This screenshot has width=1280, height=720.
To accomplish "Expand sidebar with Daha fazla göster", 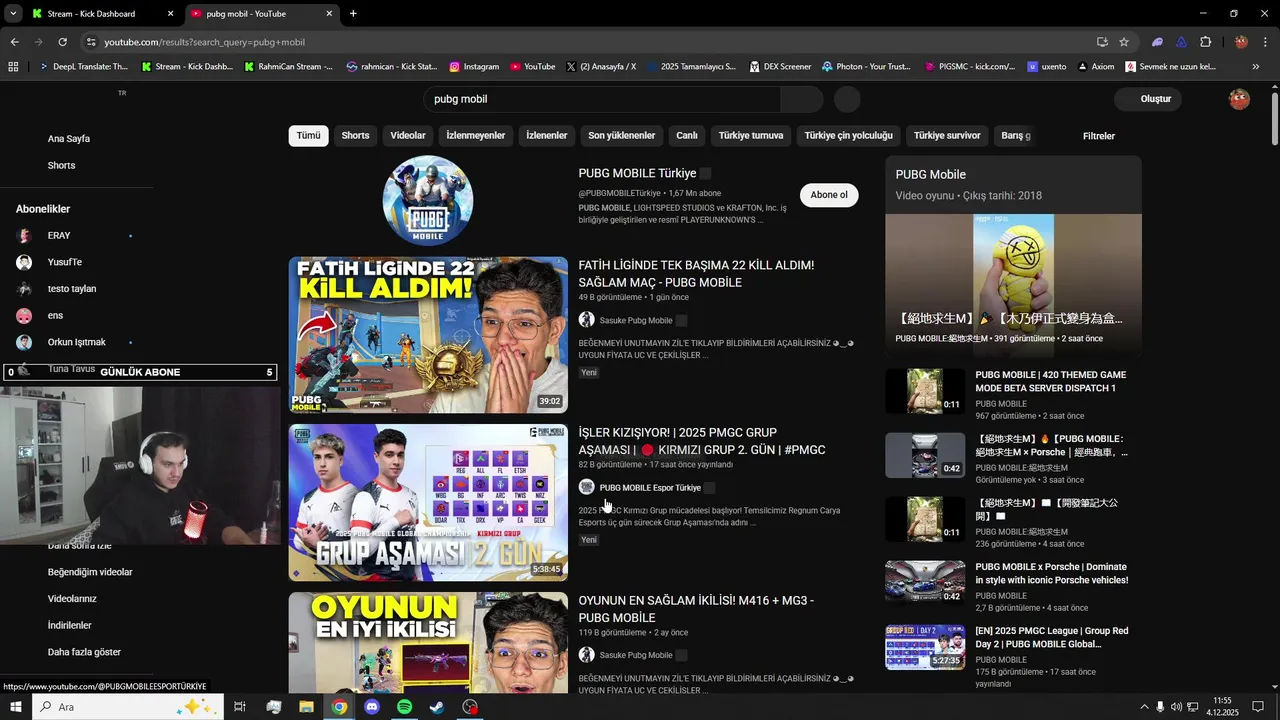I will pos(84,652).
